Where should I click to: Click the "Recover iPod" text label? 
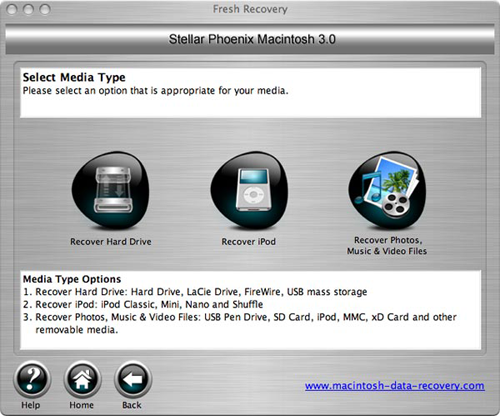click(x=249, y=242)
